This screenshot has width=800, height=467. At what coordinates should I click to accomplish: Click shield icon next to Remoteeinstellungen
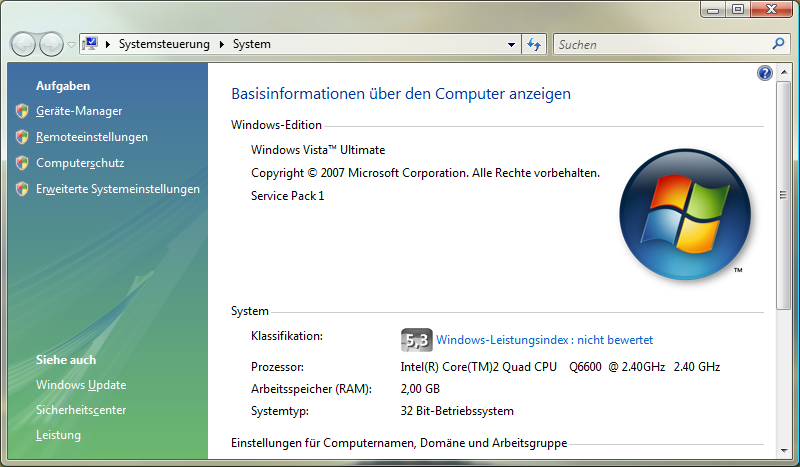(x=22, y=137)
